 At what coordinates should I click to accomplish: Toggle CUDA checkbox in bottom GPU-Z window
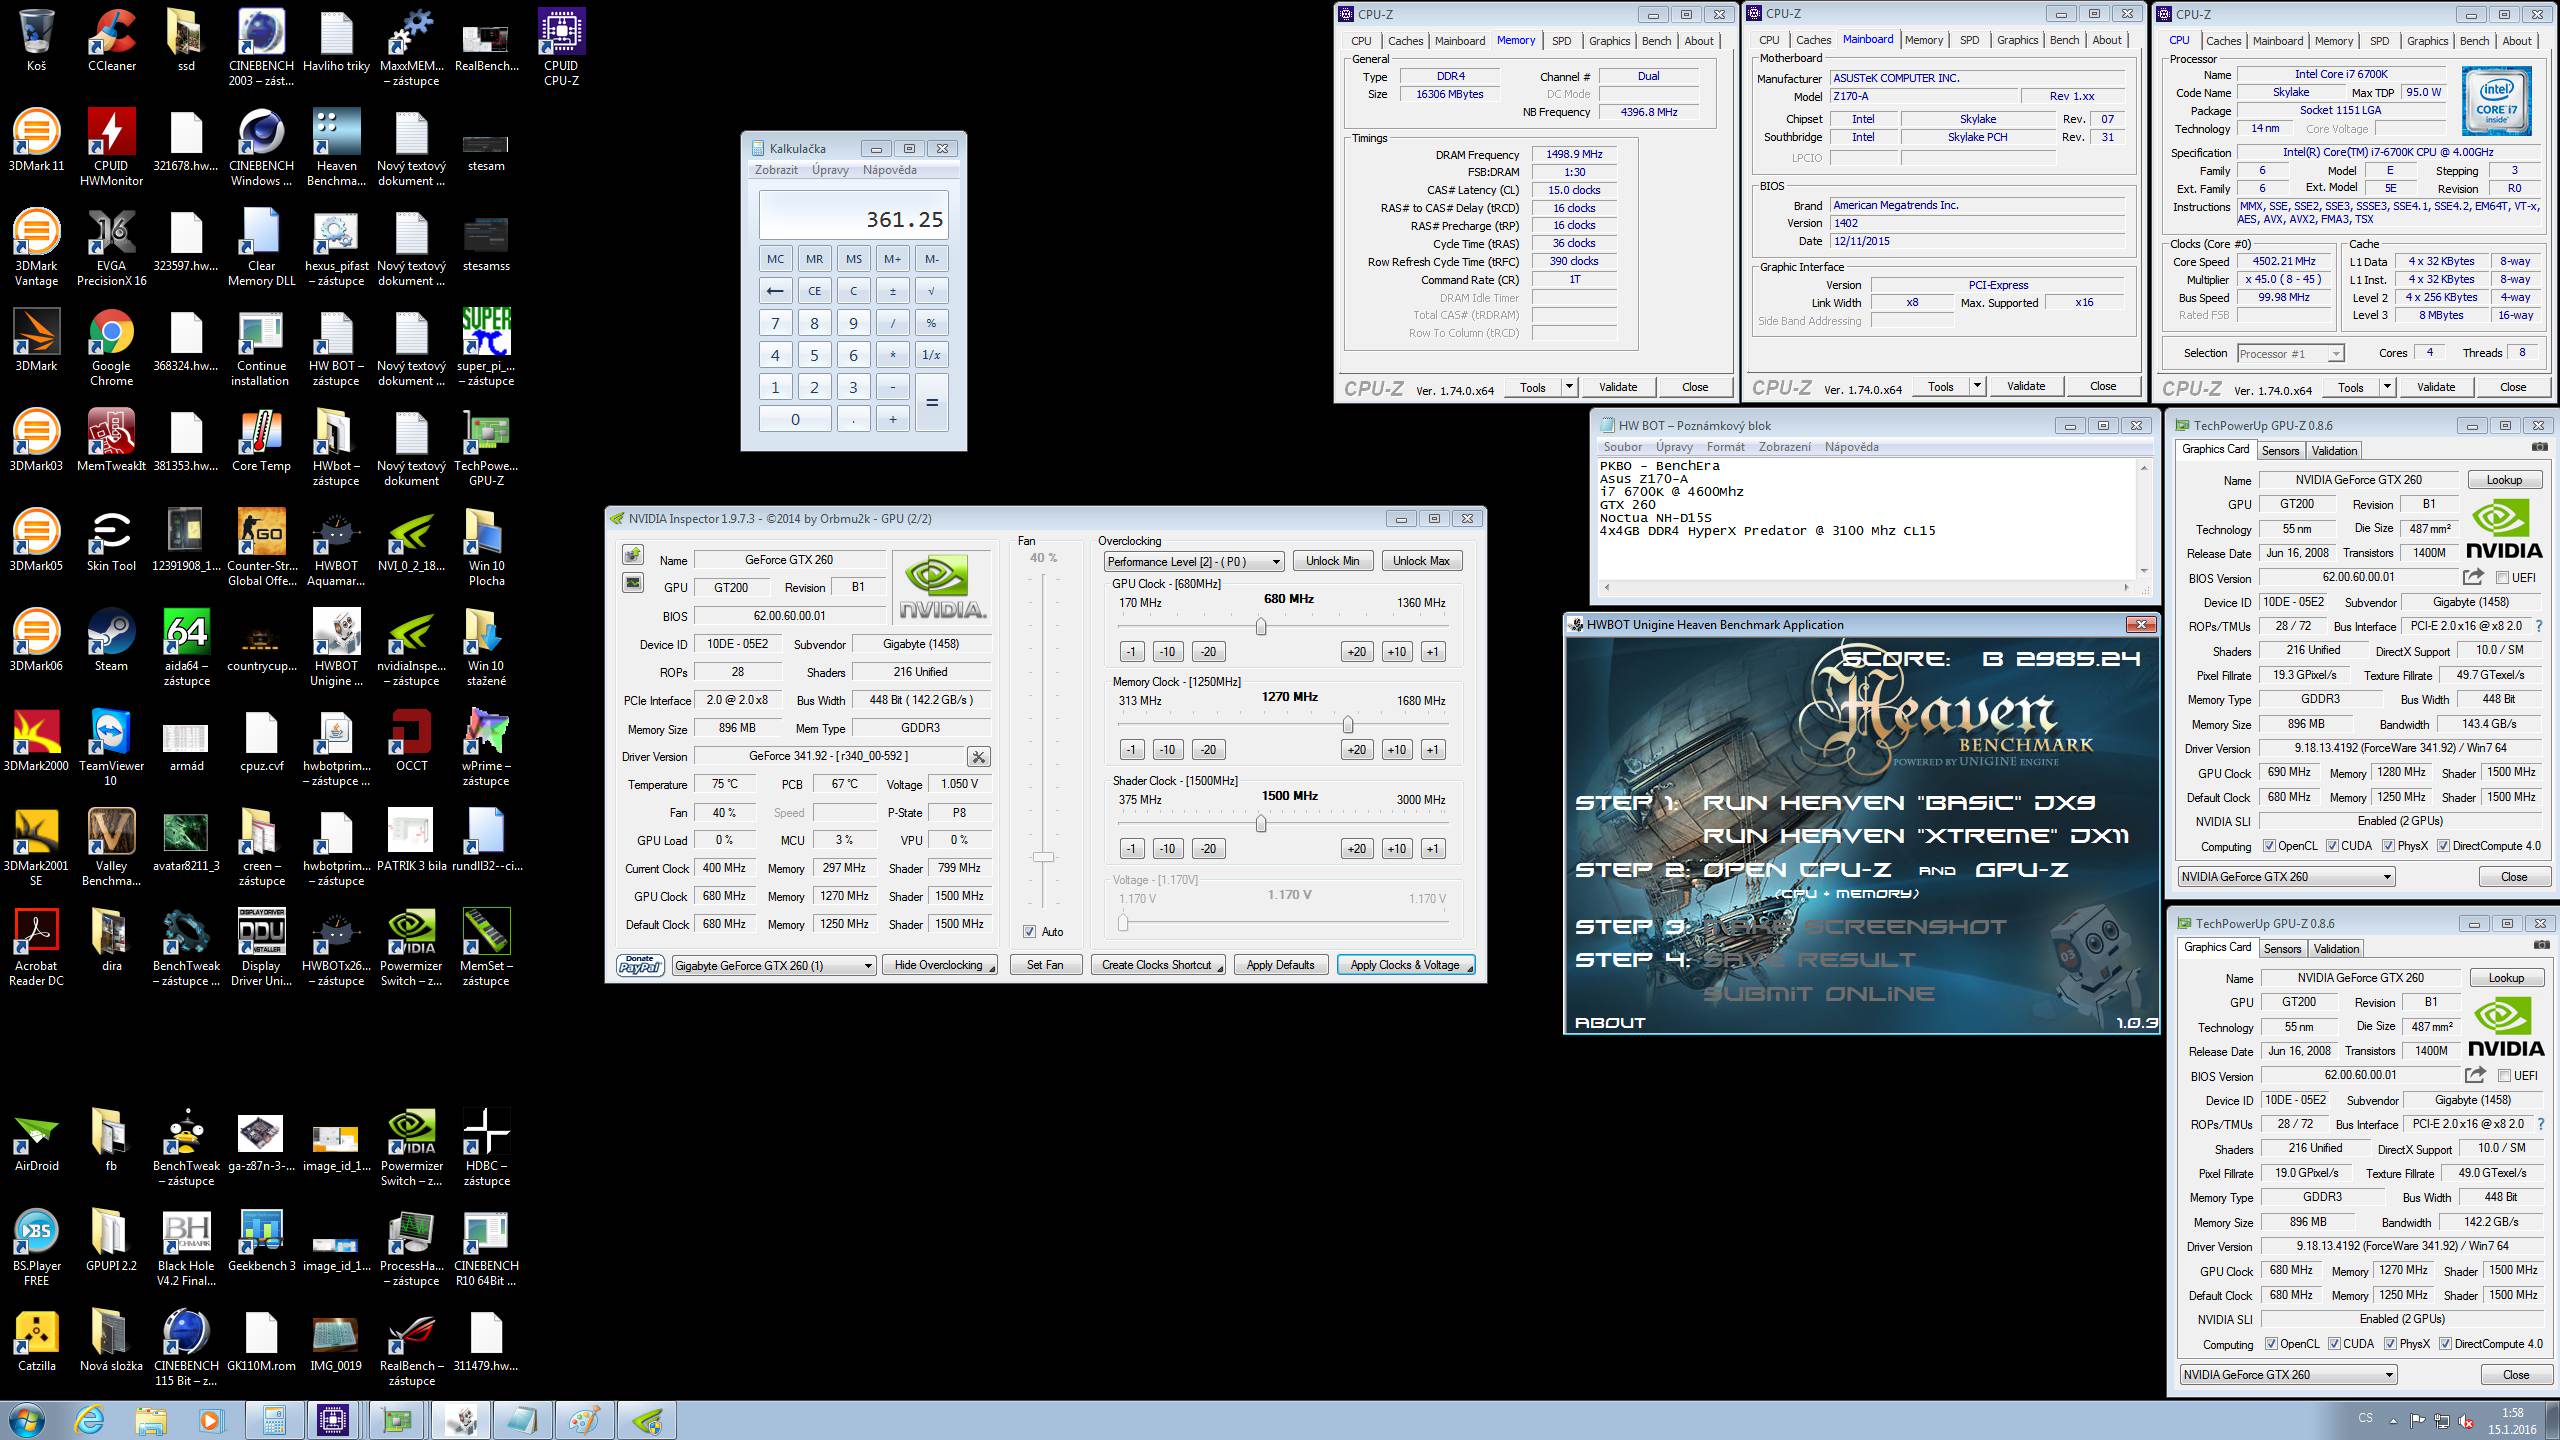2334,1344
